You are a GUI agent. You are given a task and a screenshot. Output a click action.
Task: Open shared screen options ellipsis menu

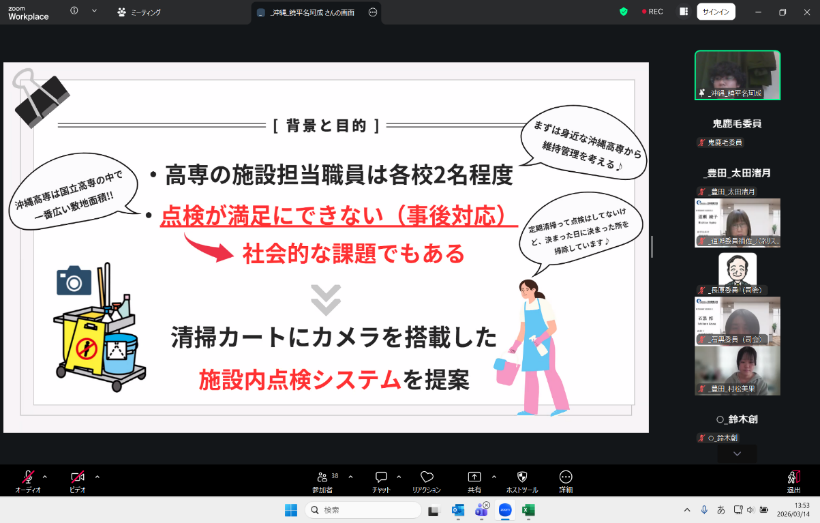tap(373, 11)
